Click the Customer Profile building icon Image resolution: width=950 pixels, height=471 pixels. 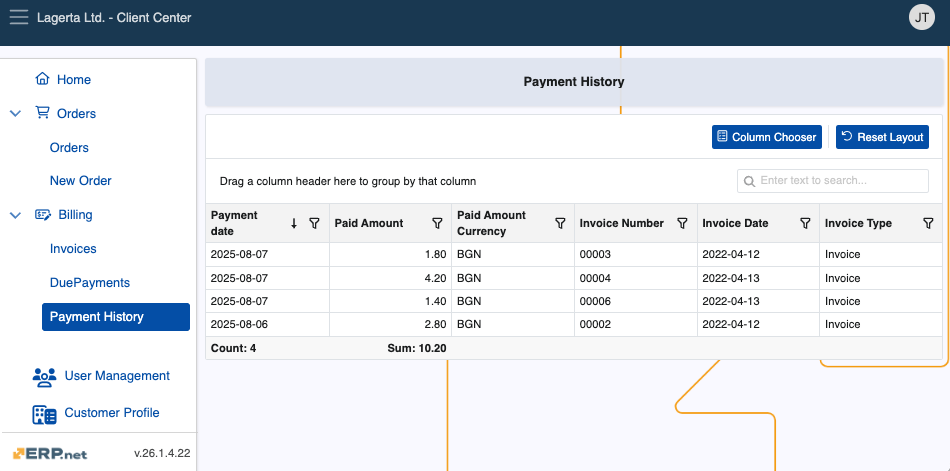(x=44, y=414)
